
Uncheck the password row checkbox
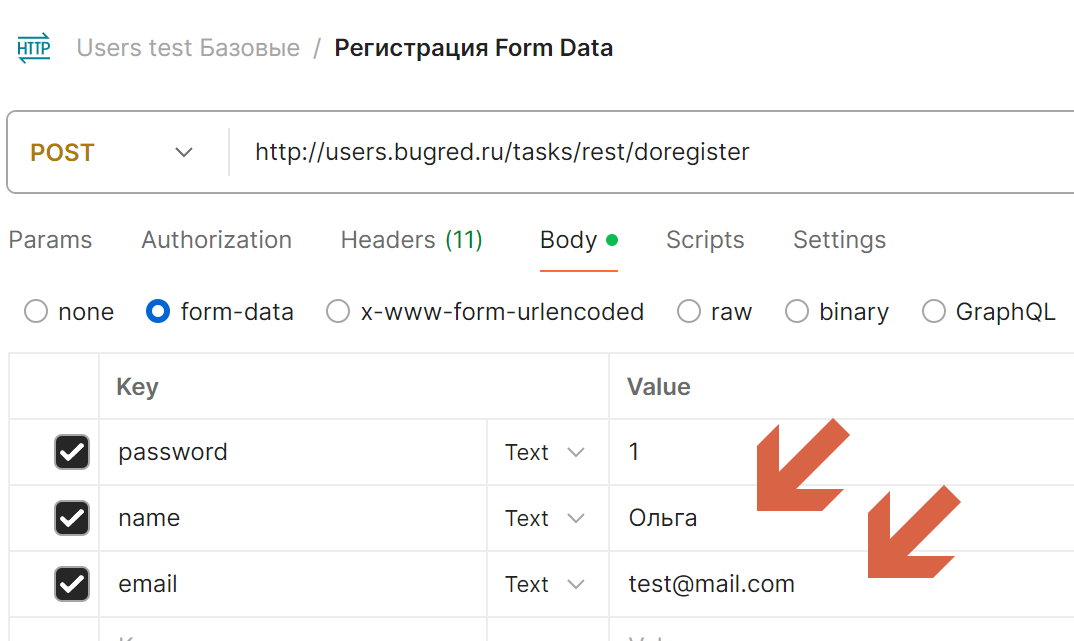click(x=72, y=452)
